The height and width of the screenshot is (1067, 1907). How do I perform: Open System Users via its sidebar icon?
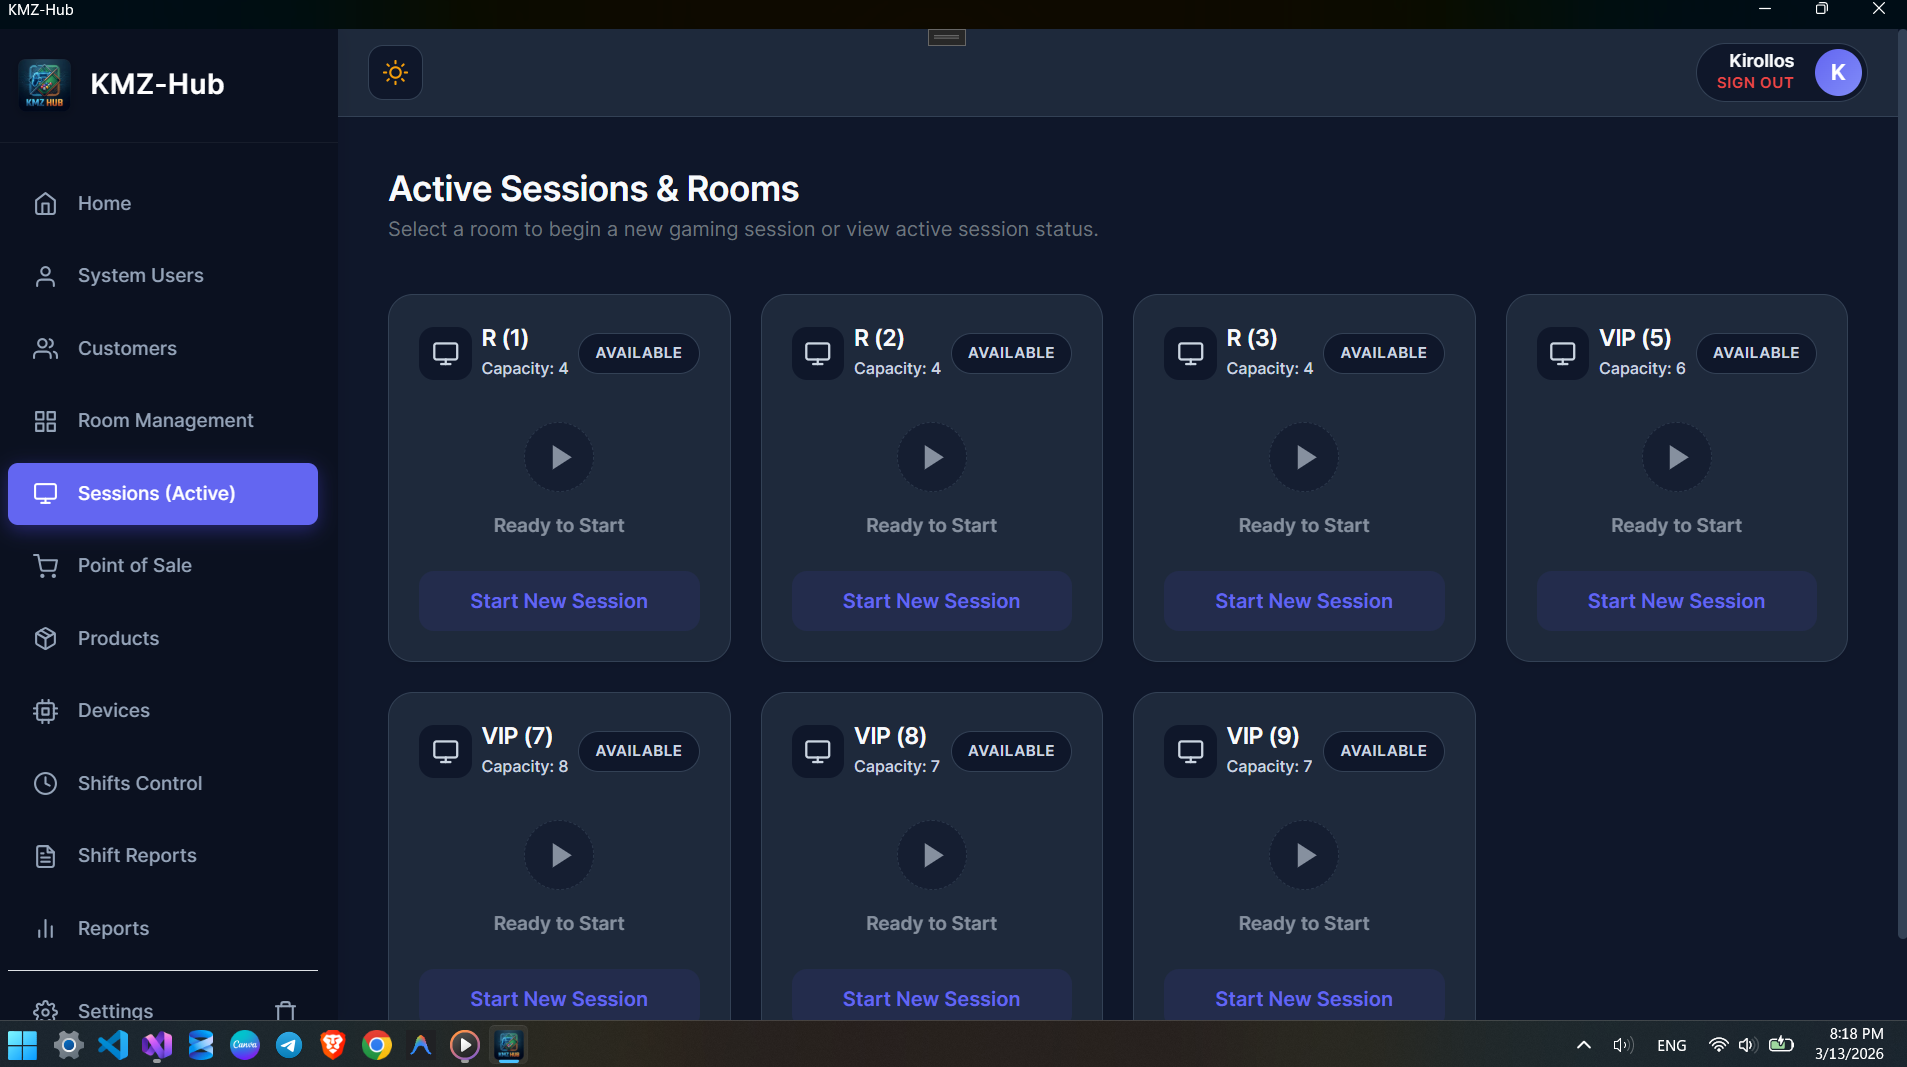point(46,275)
